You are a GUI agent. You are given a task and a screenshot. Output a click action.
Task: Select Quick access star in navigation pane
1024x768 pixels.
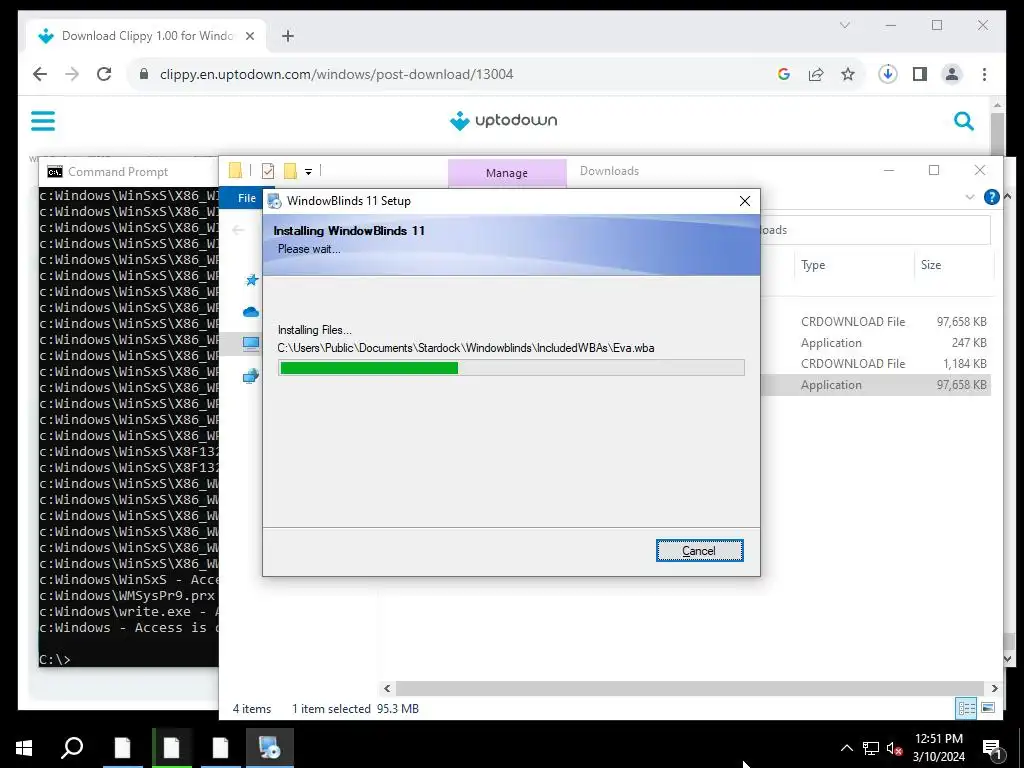(x=251, y=280)
